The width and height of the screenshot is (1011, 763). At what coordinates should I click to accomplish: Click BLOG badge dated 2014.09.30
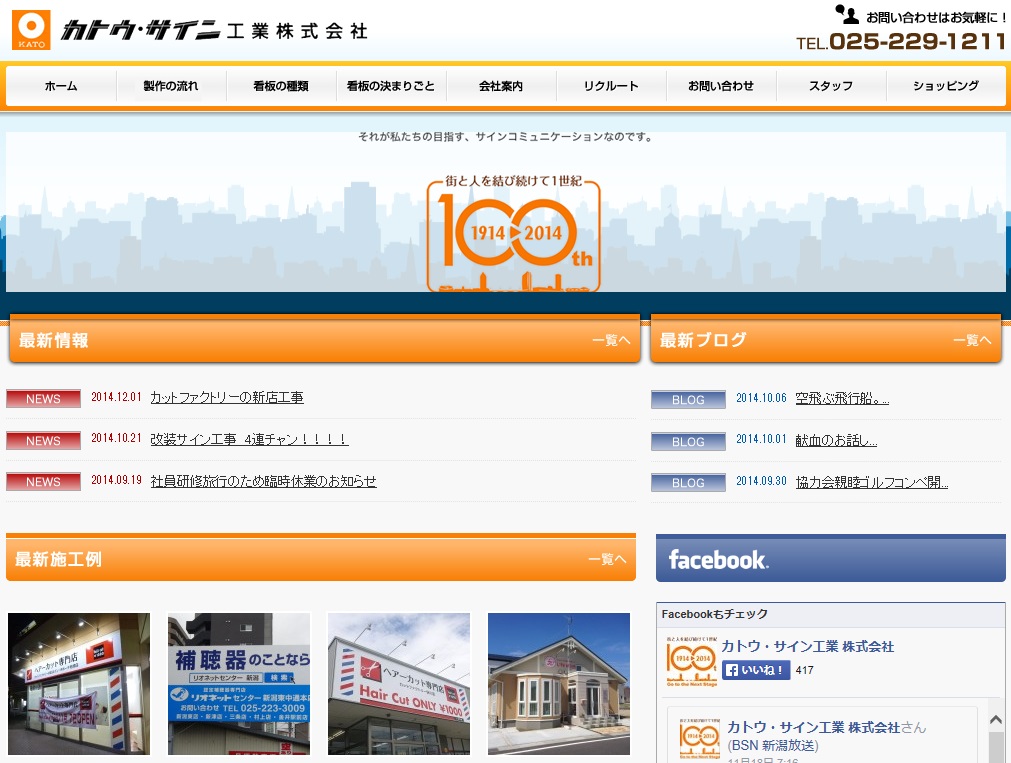coord(688,482)
